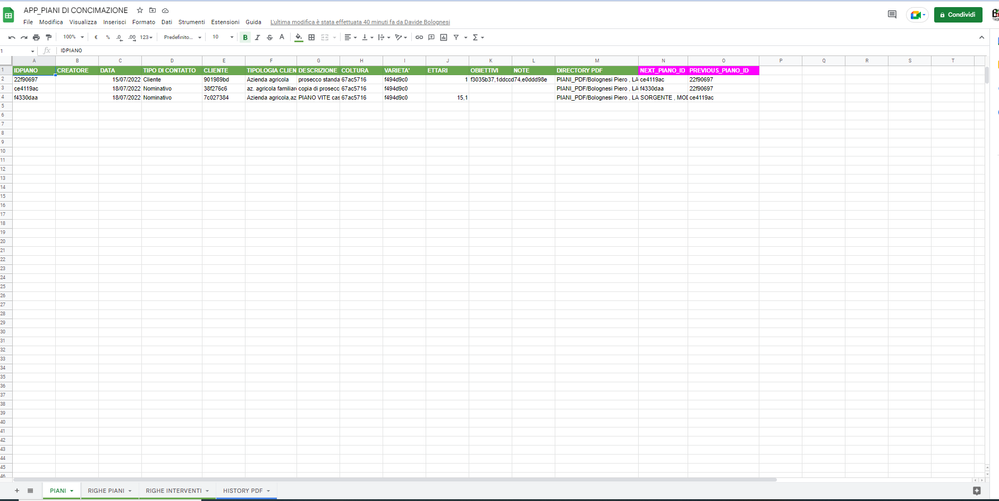Viewport: 999px width, 501px height.
Task: Star the document with star icon
Action: coord(140,10)
